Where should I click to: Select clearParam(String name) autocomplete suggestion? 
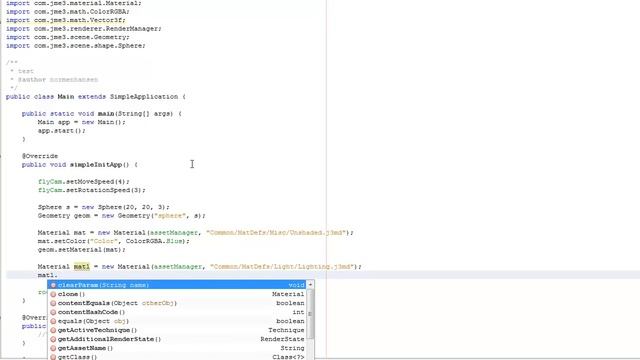pyautogui.click(x=177, y=285)
